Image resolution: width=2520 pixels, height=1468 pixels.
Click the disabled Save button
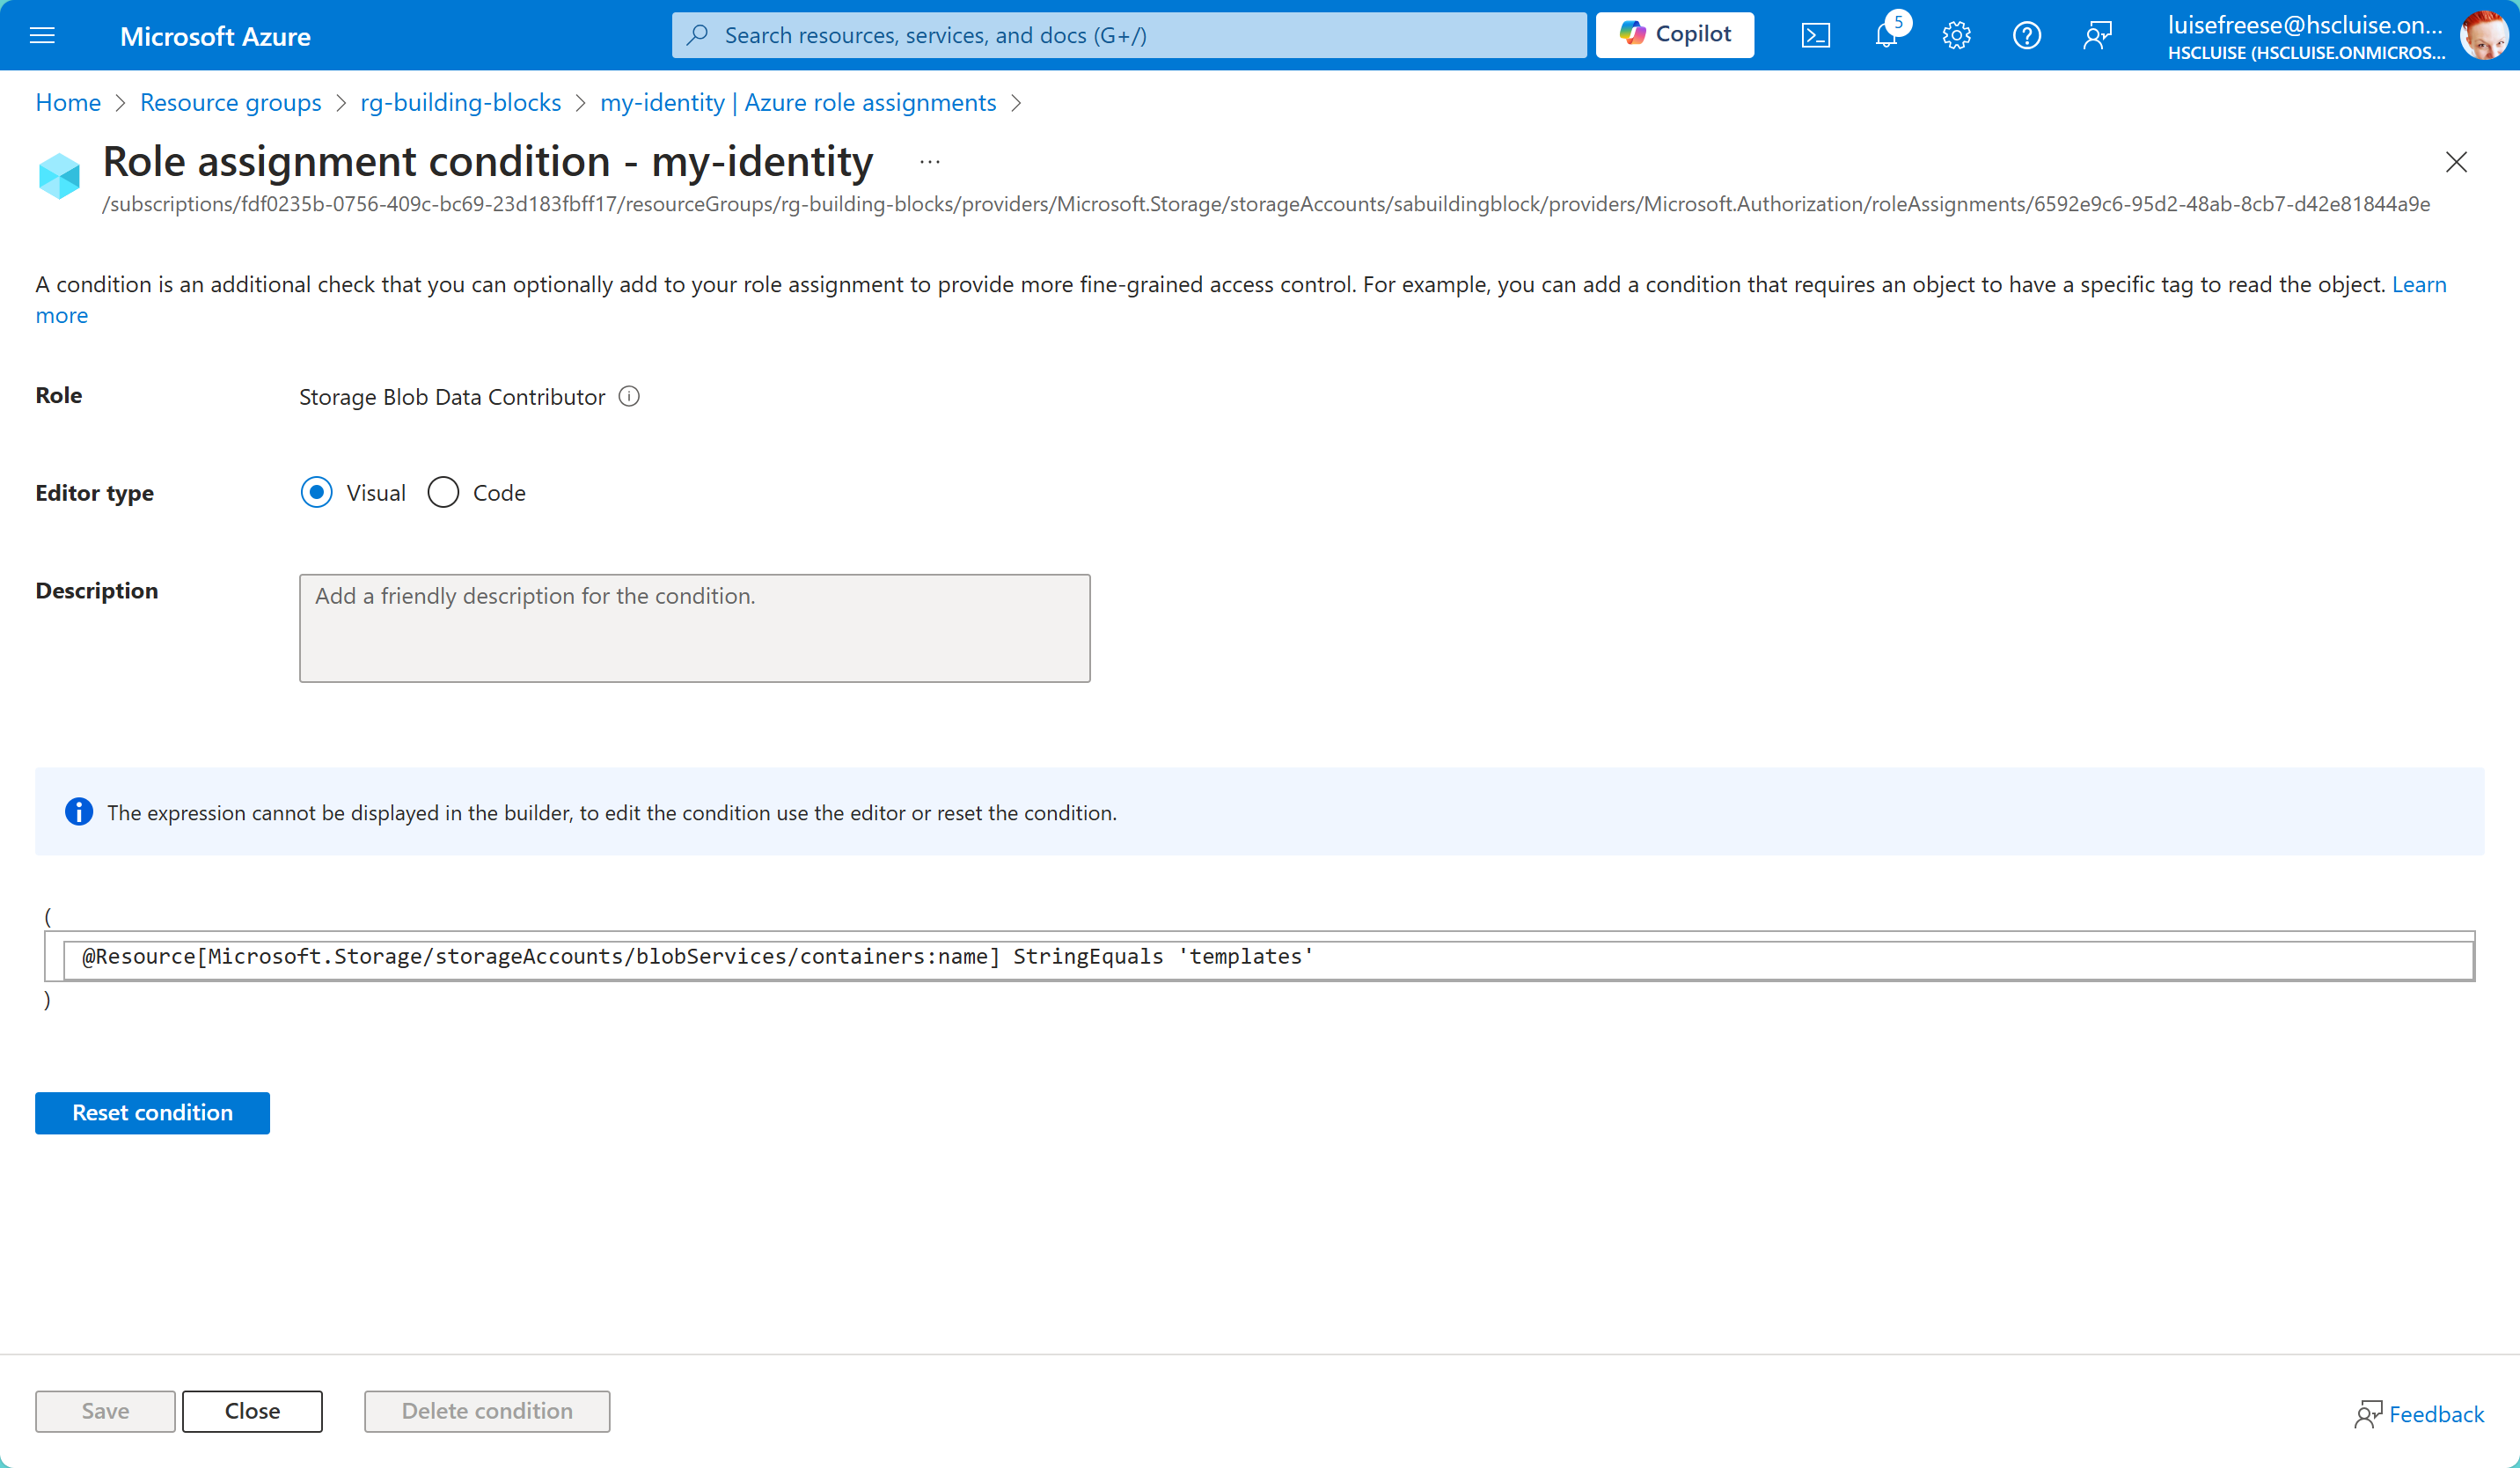[105, 1411]
